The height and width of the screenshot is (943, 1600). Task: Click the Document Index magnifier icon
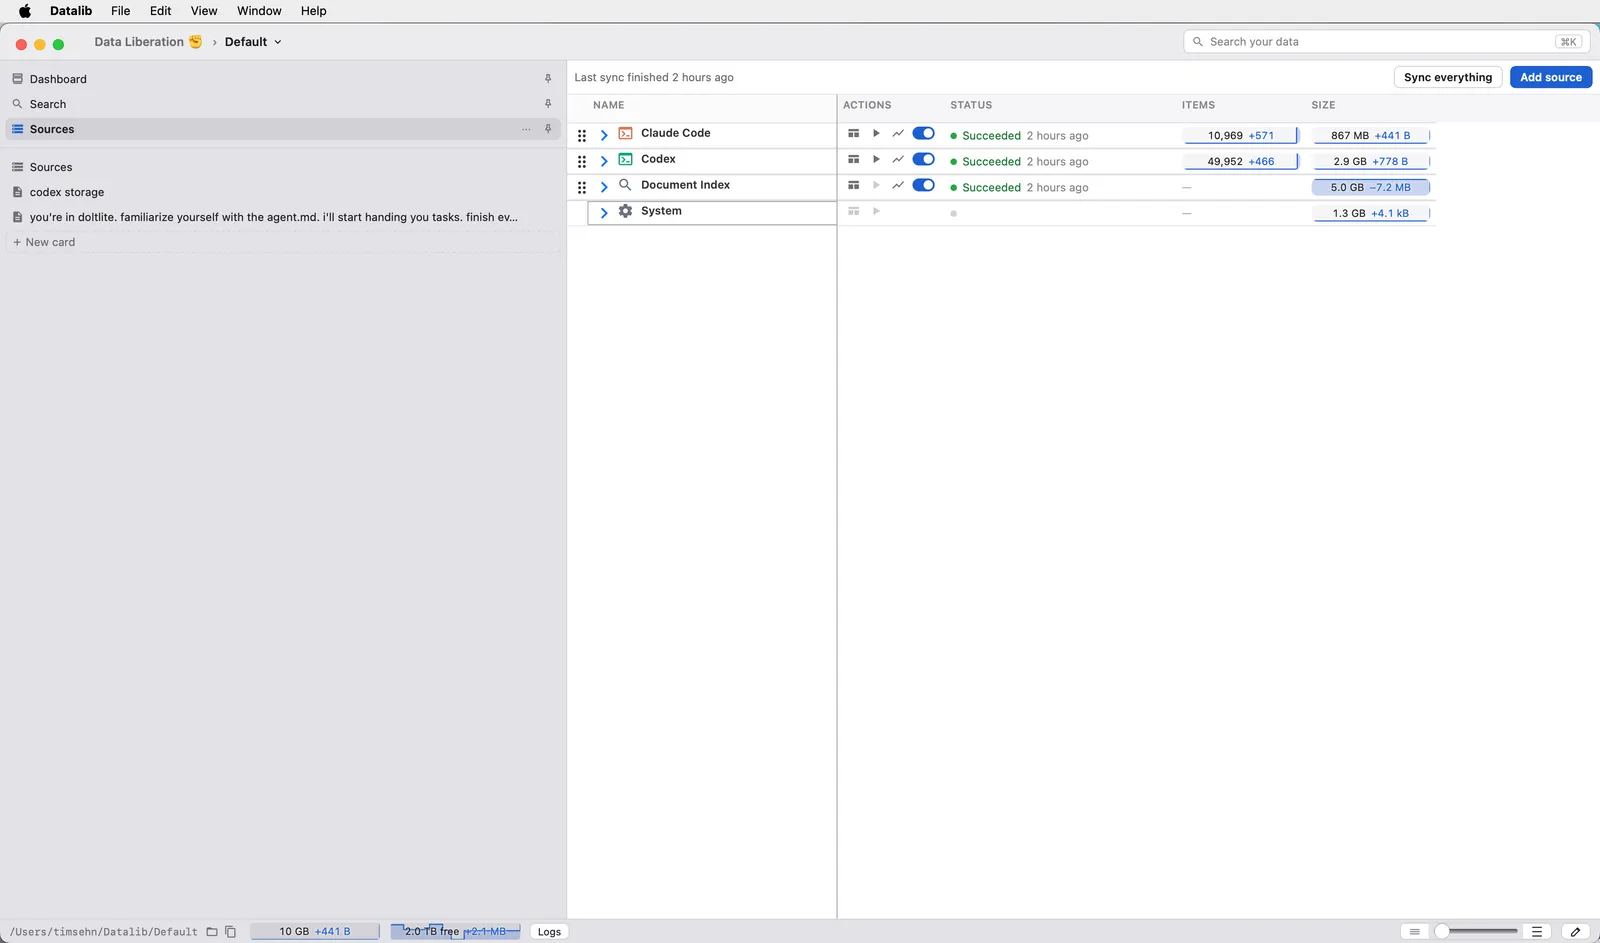click(625, 185)
